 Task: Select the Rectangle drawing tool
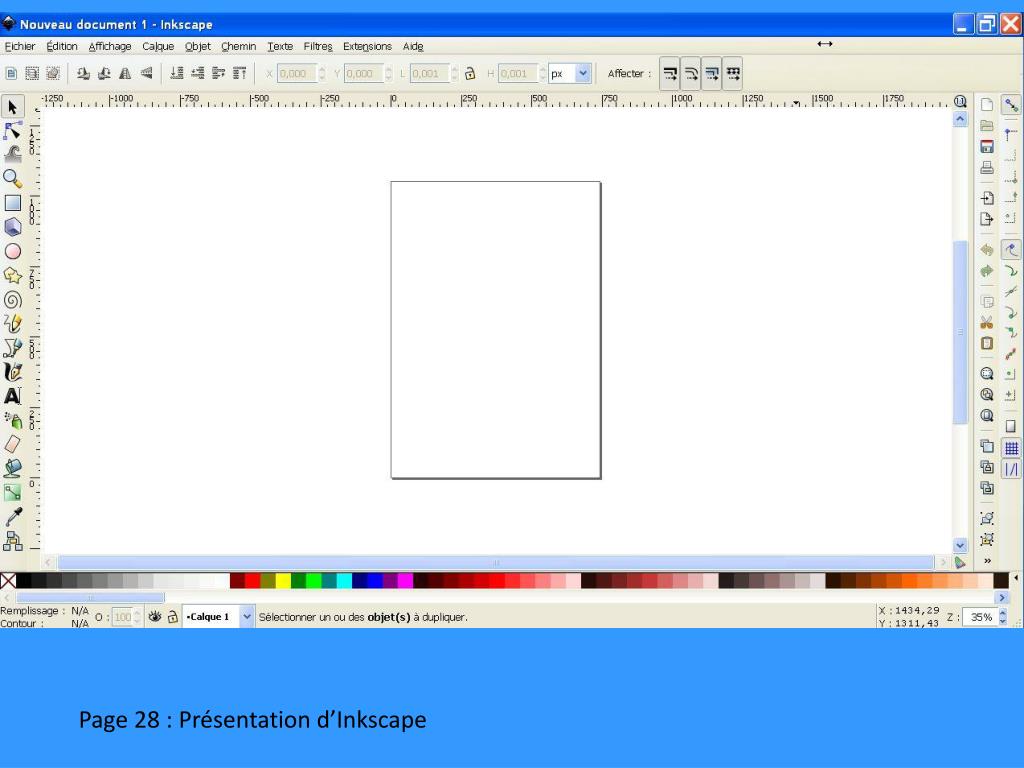(x=13, y=203)
